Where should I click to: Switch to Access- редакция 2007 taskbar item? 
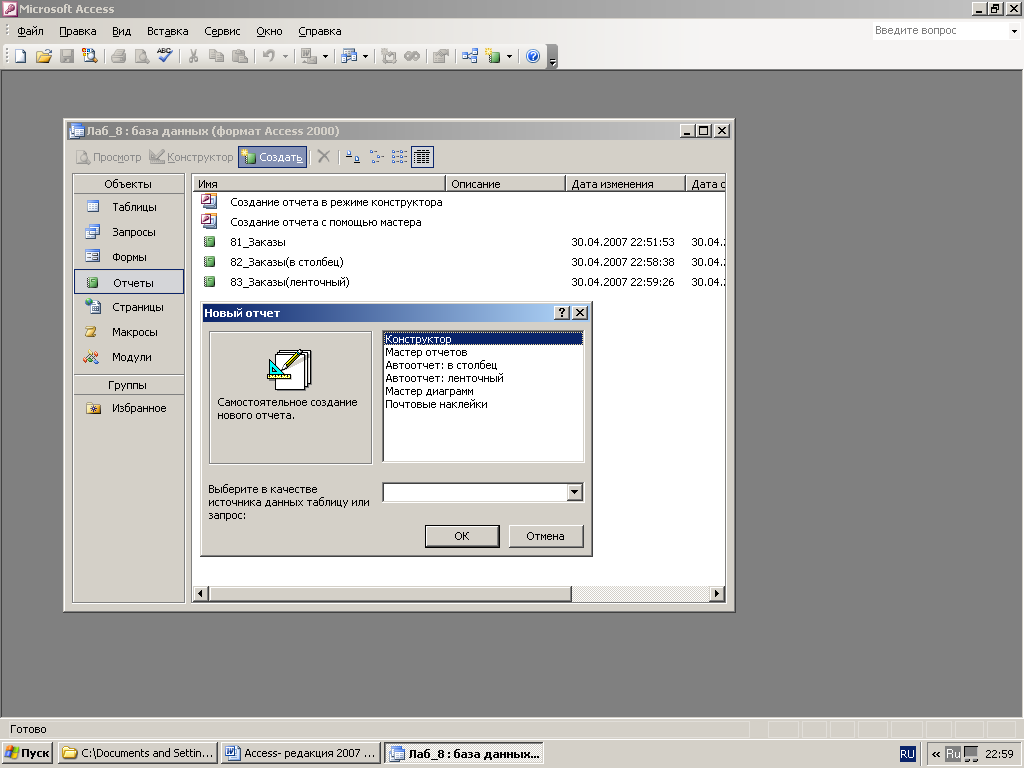[x=301, y=753]
